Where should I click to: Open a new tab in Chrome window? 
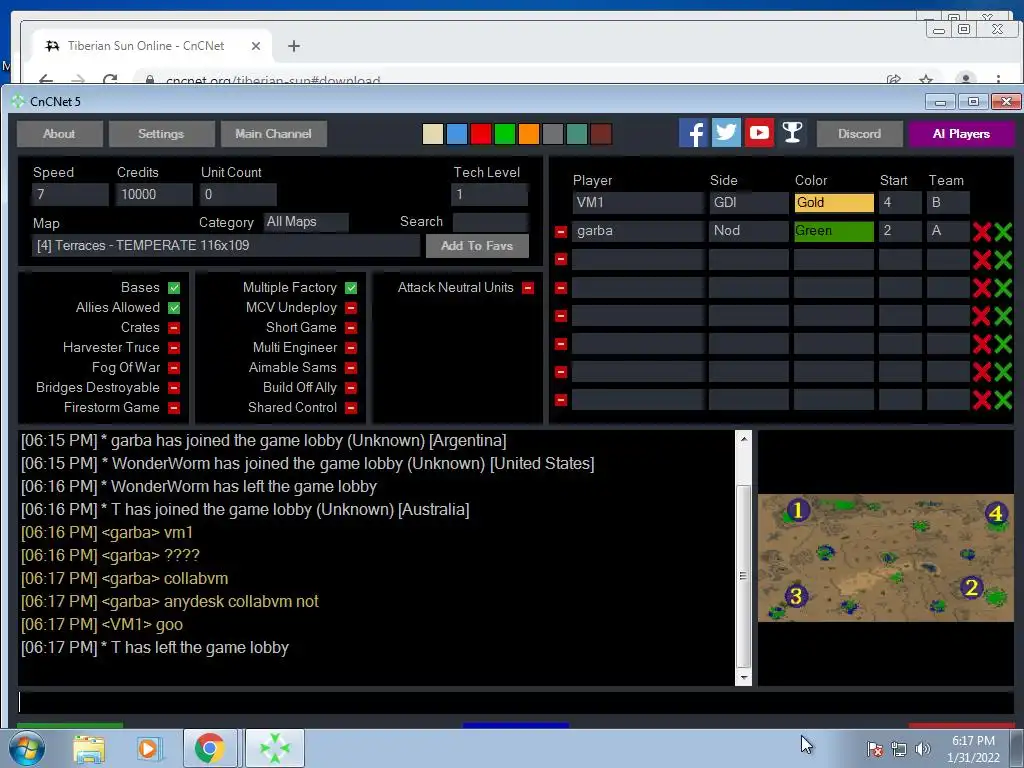(294, 46)
